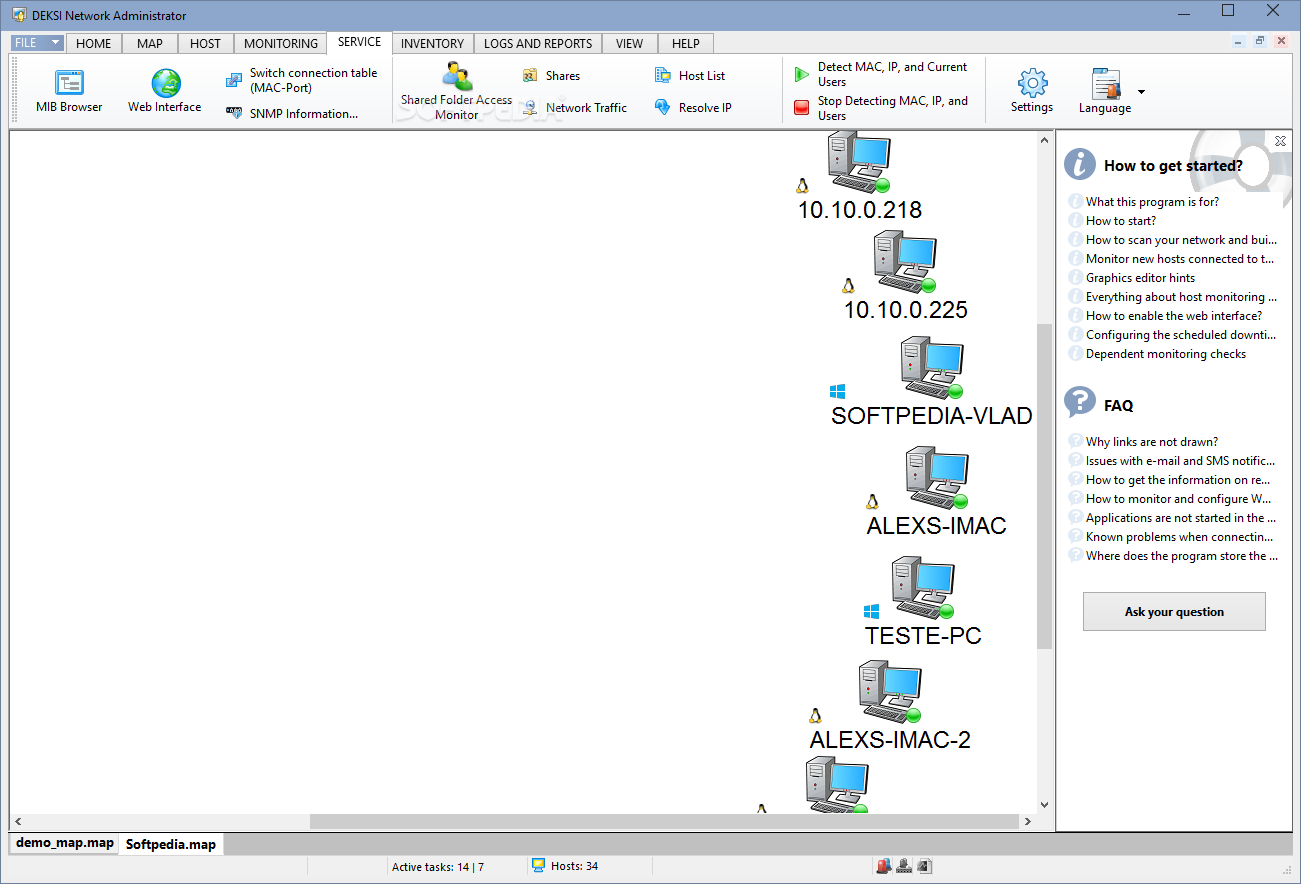Click the TESTE-PC host label
Viewport: 1301px width, 884px height.
point(923,635)
